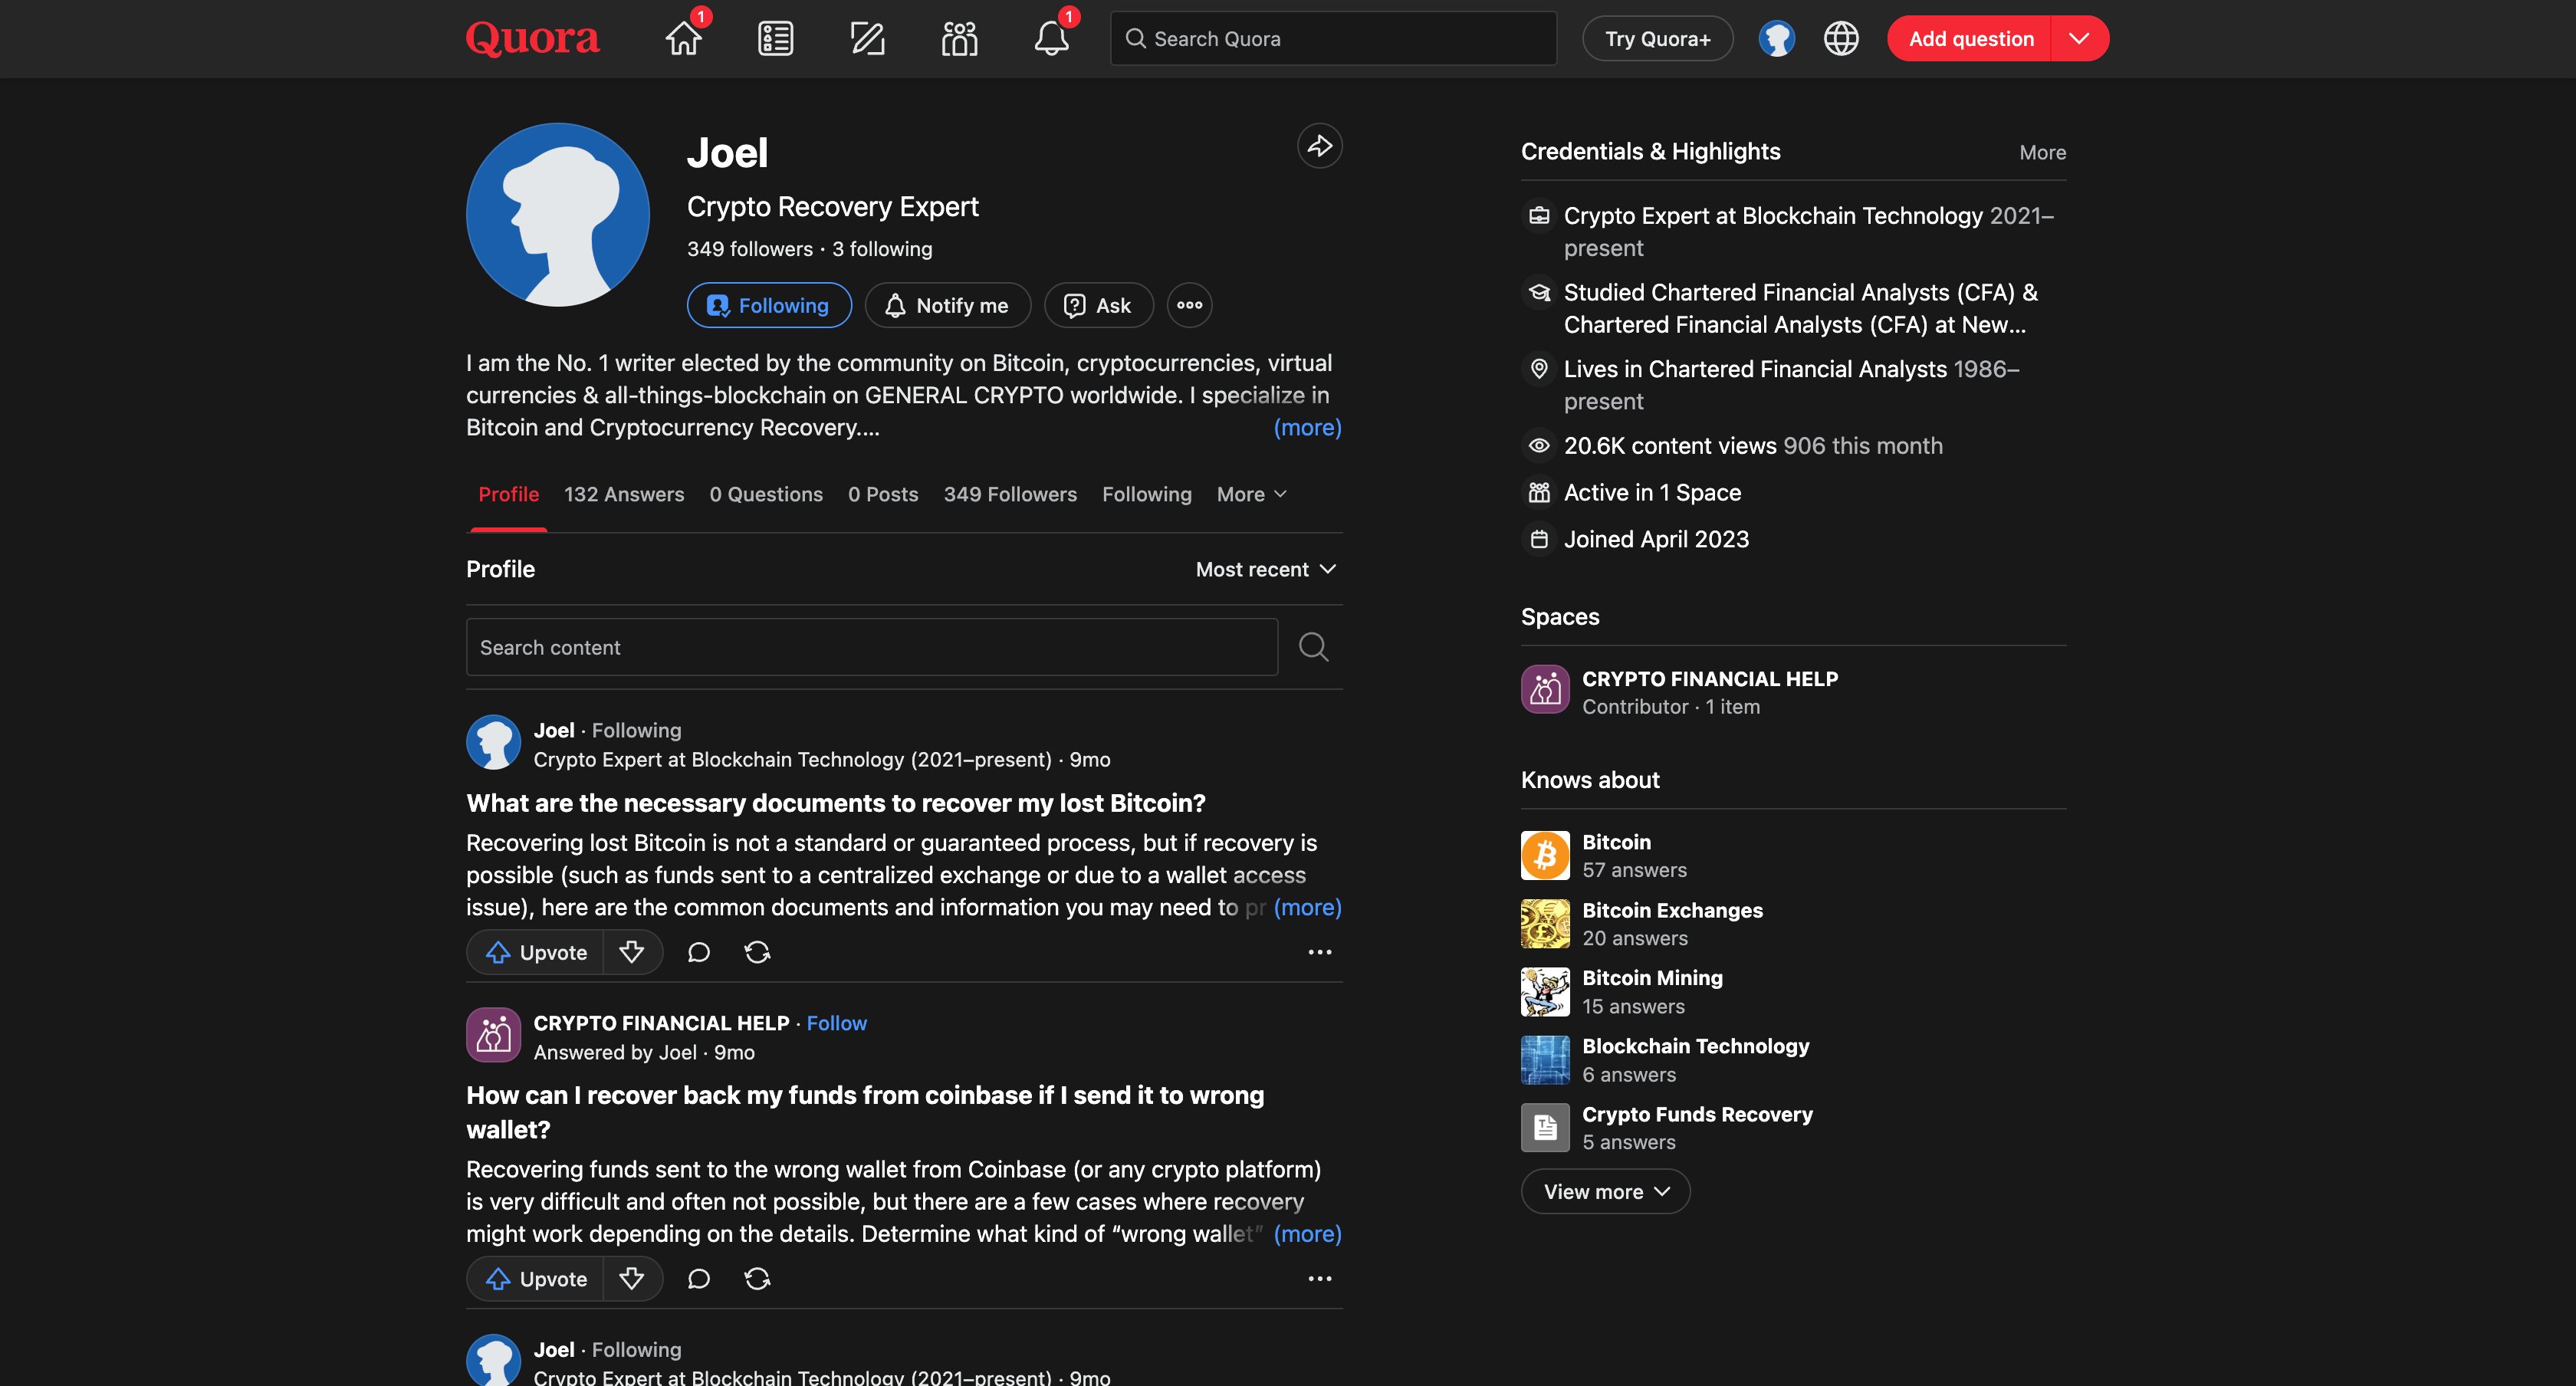Screen dimensions: 2576x1386
Task: Click the Quora logo
Action: click(x=532, y=38)
